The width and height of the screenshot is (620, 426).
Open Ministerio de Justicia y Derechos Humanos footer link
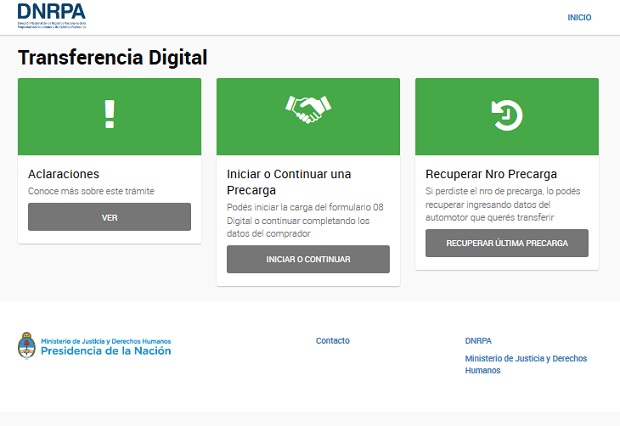pos(525,364)
